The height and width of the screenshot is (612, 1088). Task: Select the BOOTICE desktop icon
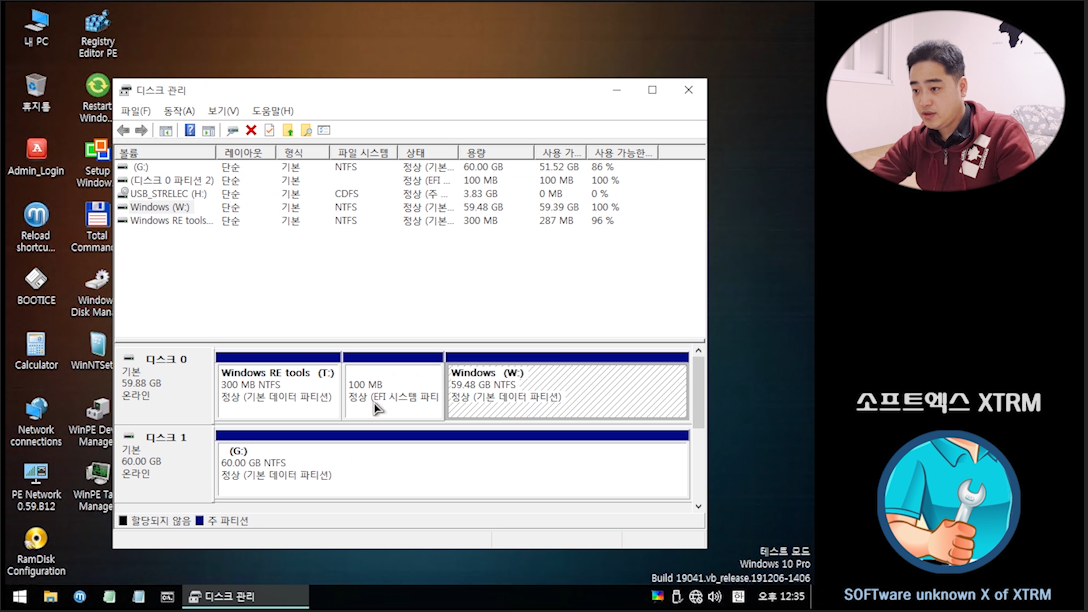coord(36,287)
